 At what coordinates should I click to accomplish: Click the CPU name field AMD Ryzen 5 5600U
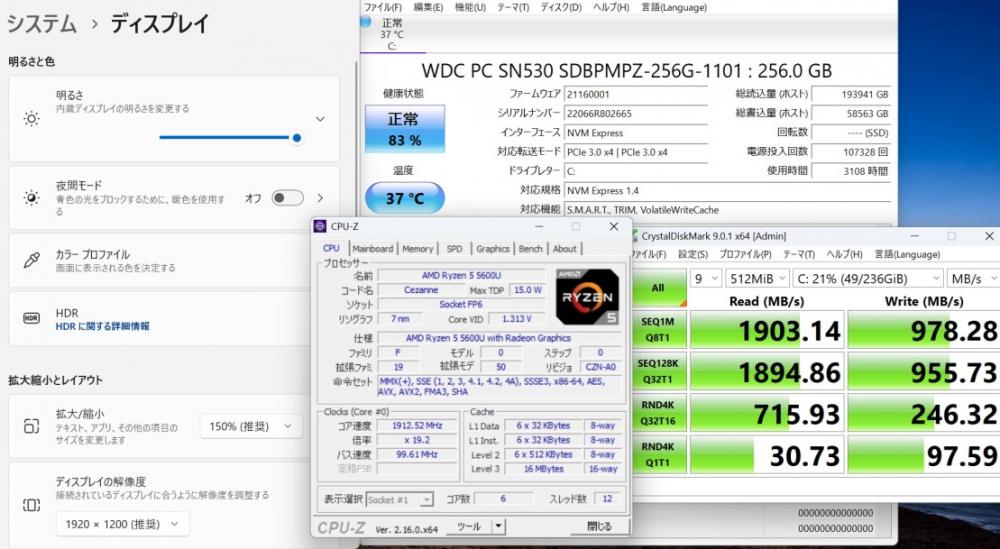point(461,275)
